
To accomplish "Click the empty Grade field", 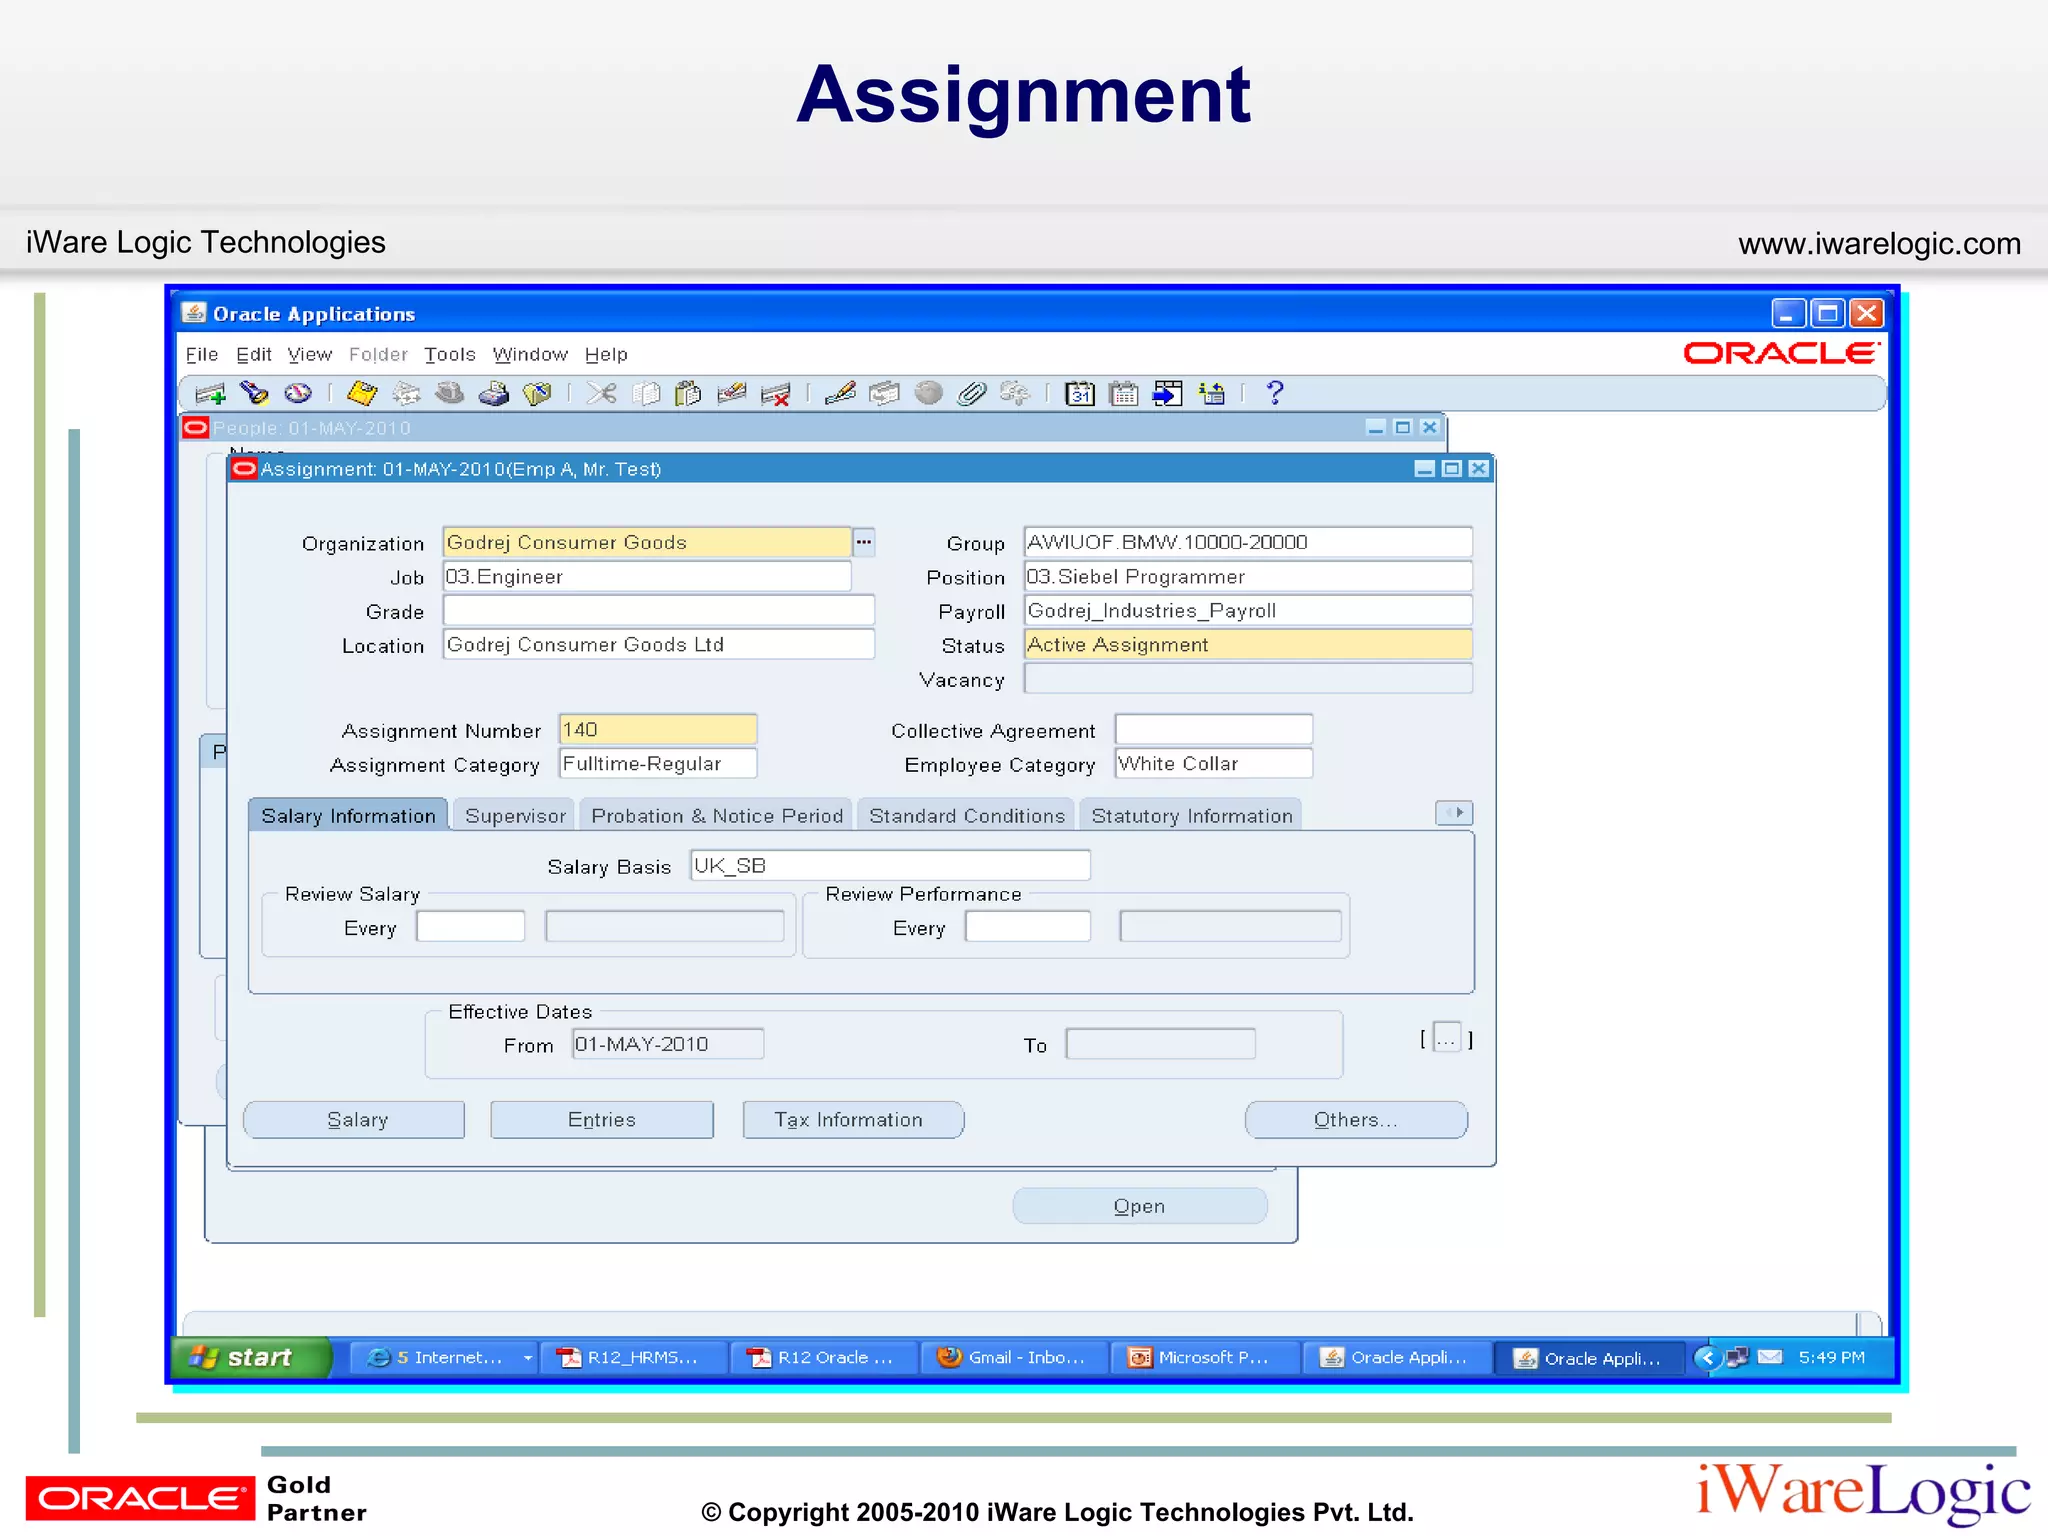I will [x=659, y=610].
